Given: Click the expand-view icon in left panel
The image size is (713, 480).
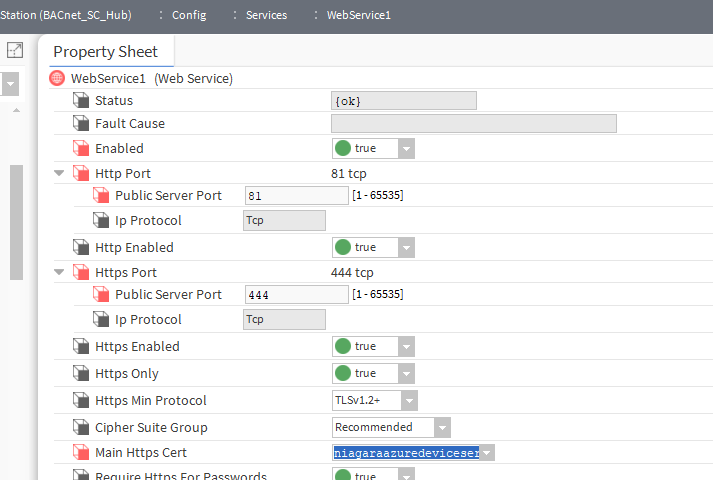Looking at the screenshot, I should click(15, 50).
